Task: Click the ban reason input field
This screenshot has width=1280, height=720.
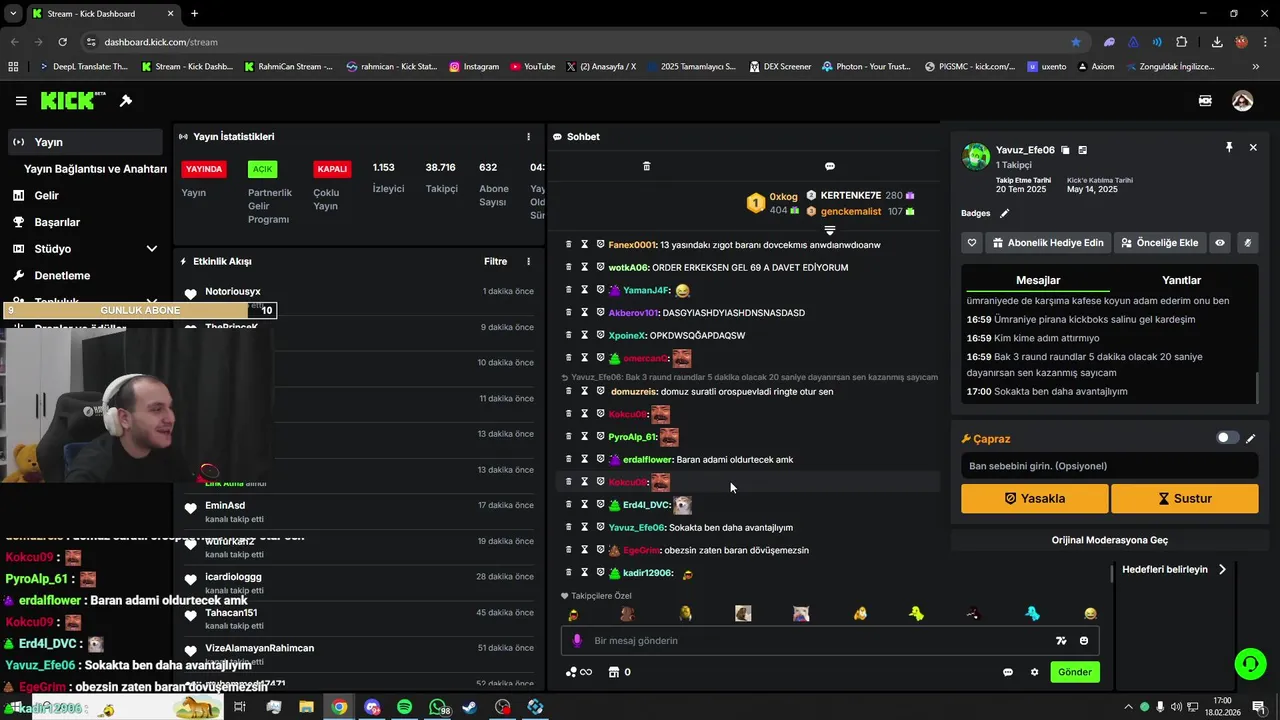Action: pos(1109,466)
